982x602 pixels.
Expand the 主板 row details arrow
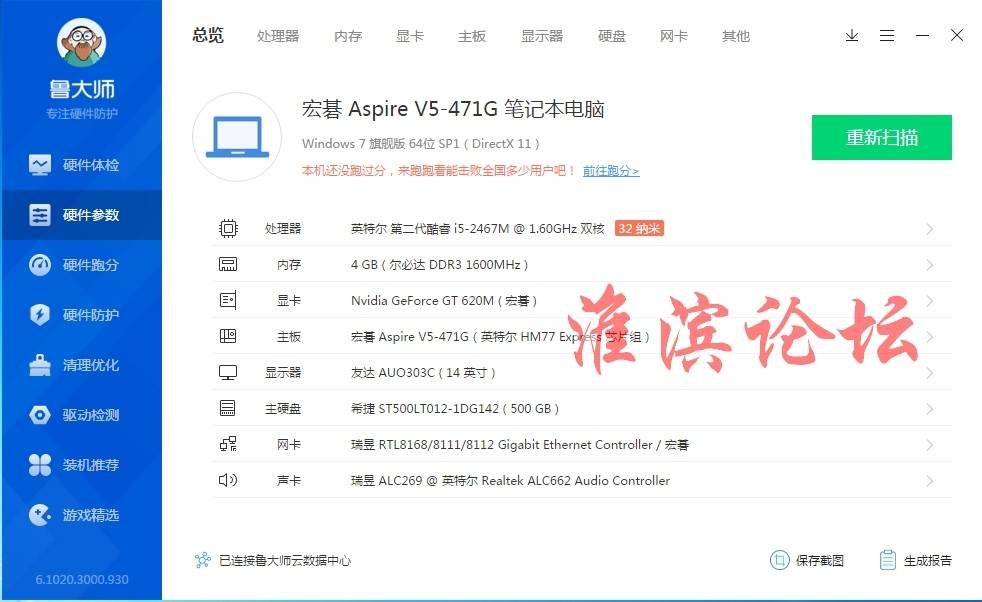pos(930,337)
